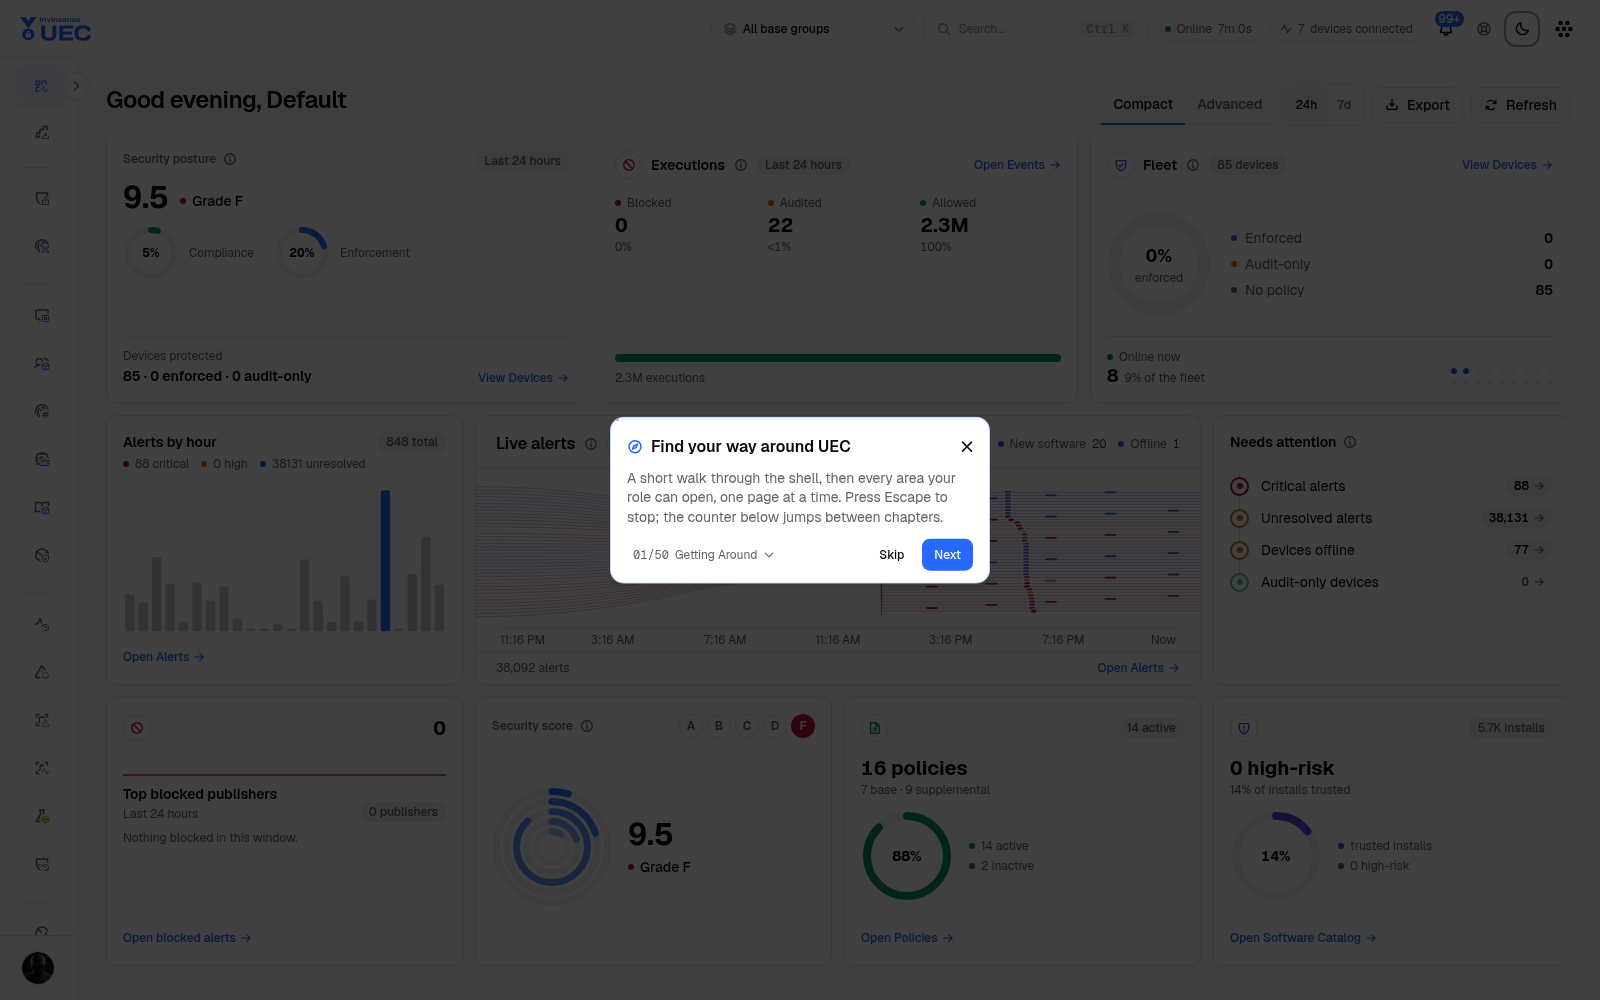Image resolution: width=1600 pixels, height=1000 pixels.
Task: Click the shield icon in Fleet card
Action: (x=1121, y=165)
